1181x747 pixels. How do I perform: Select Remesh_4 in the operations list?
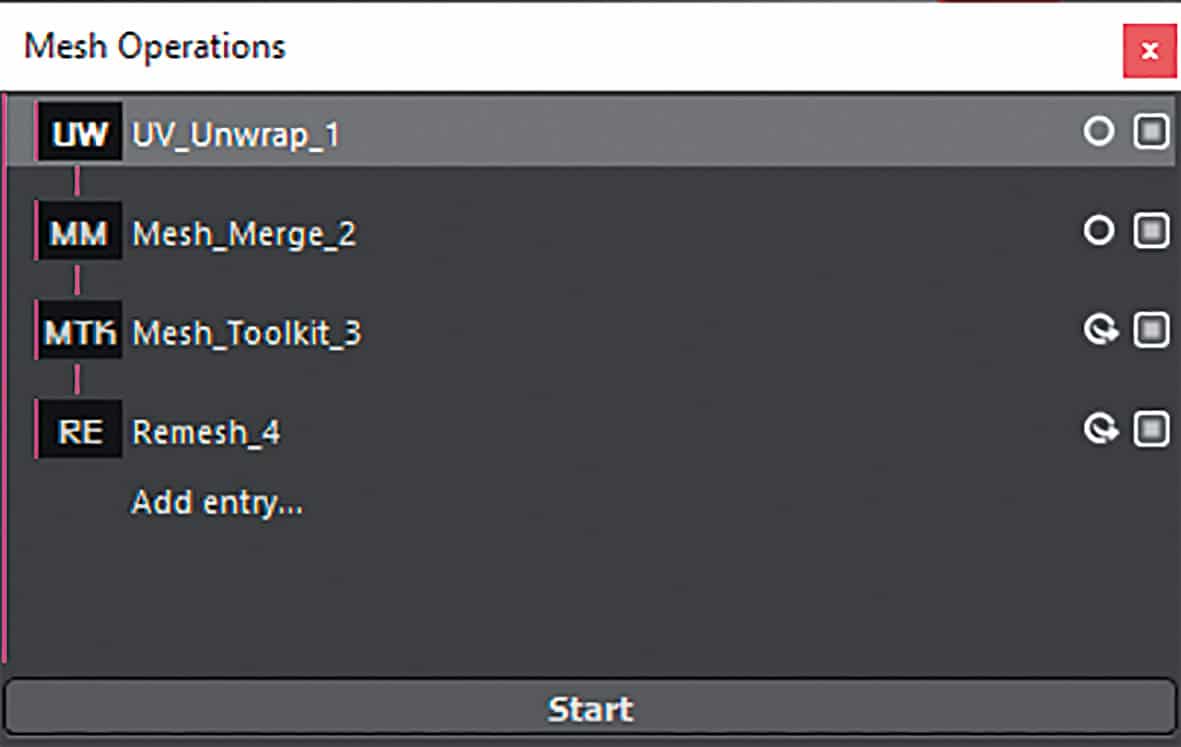(x=207, y=431)
